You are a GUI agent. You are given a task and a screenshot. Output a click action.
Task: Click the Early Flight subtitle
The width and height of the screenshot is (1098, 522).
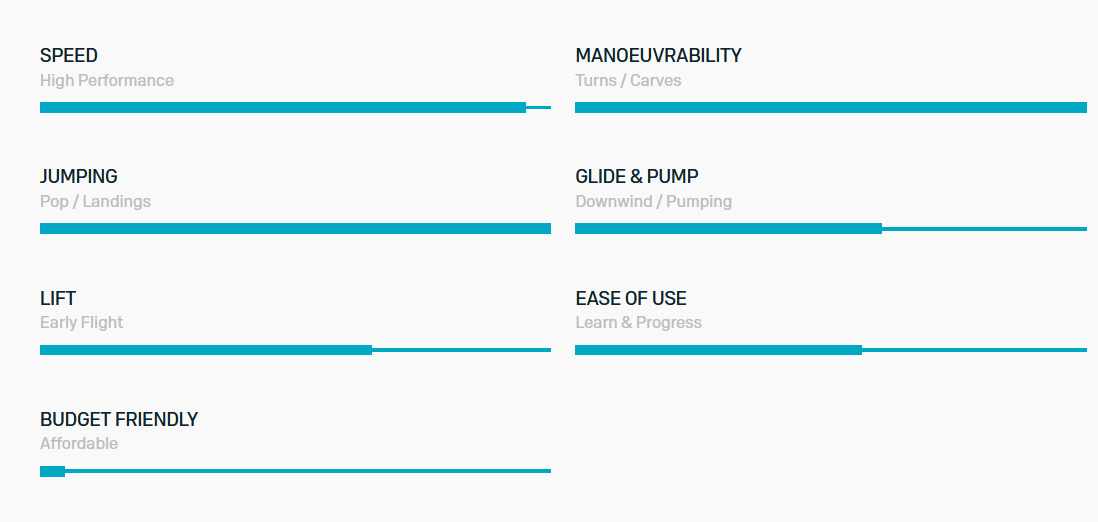(81, 322)
